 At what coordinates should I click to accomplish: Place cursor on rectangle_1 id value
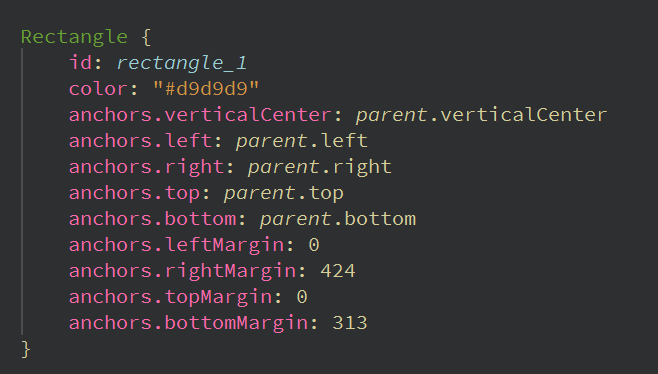pos(182,63)
